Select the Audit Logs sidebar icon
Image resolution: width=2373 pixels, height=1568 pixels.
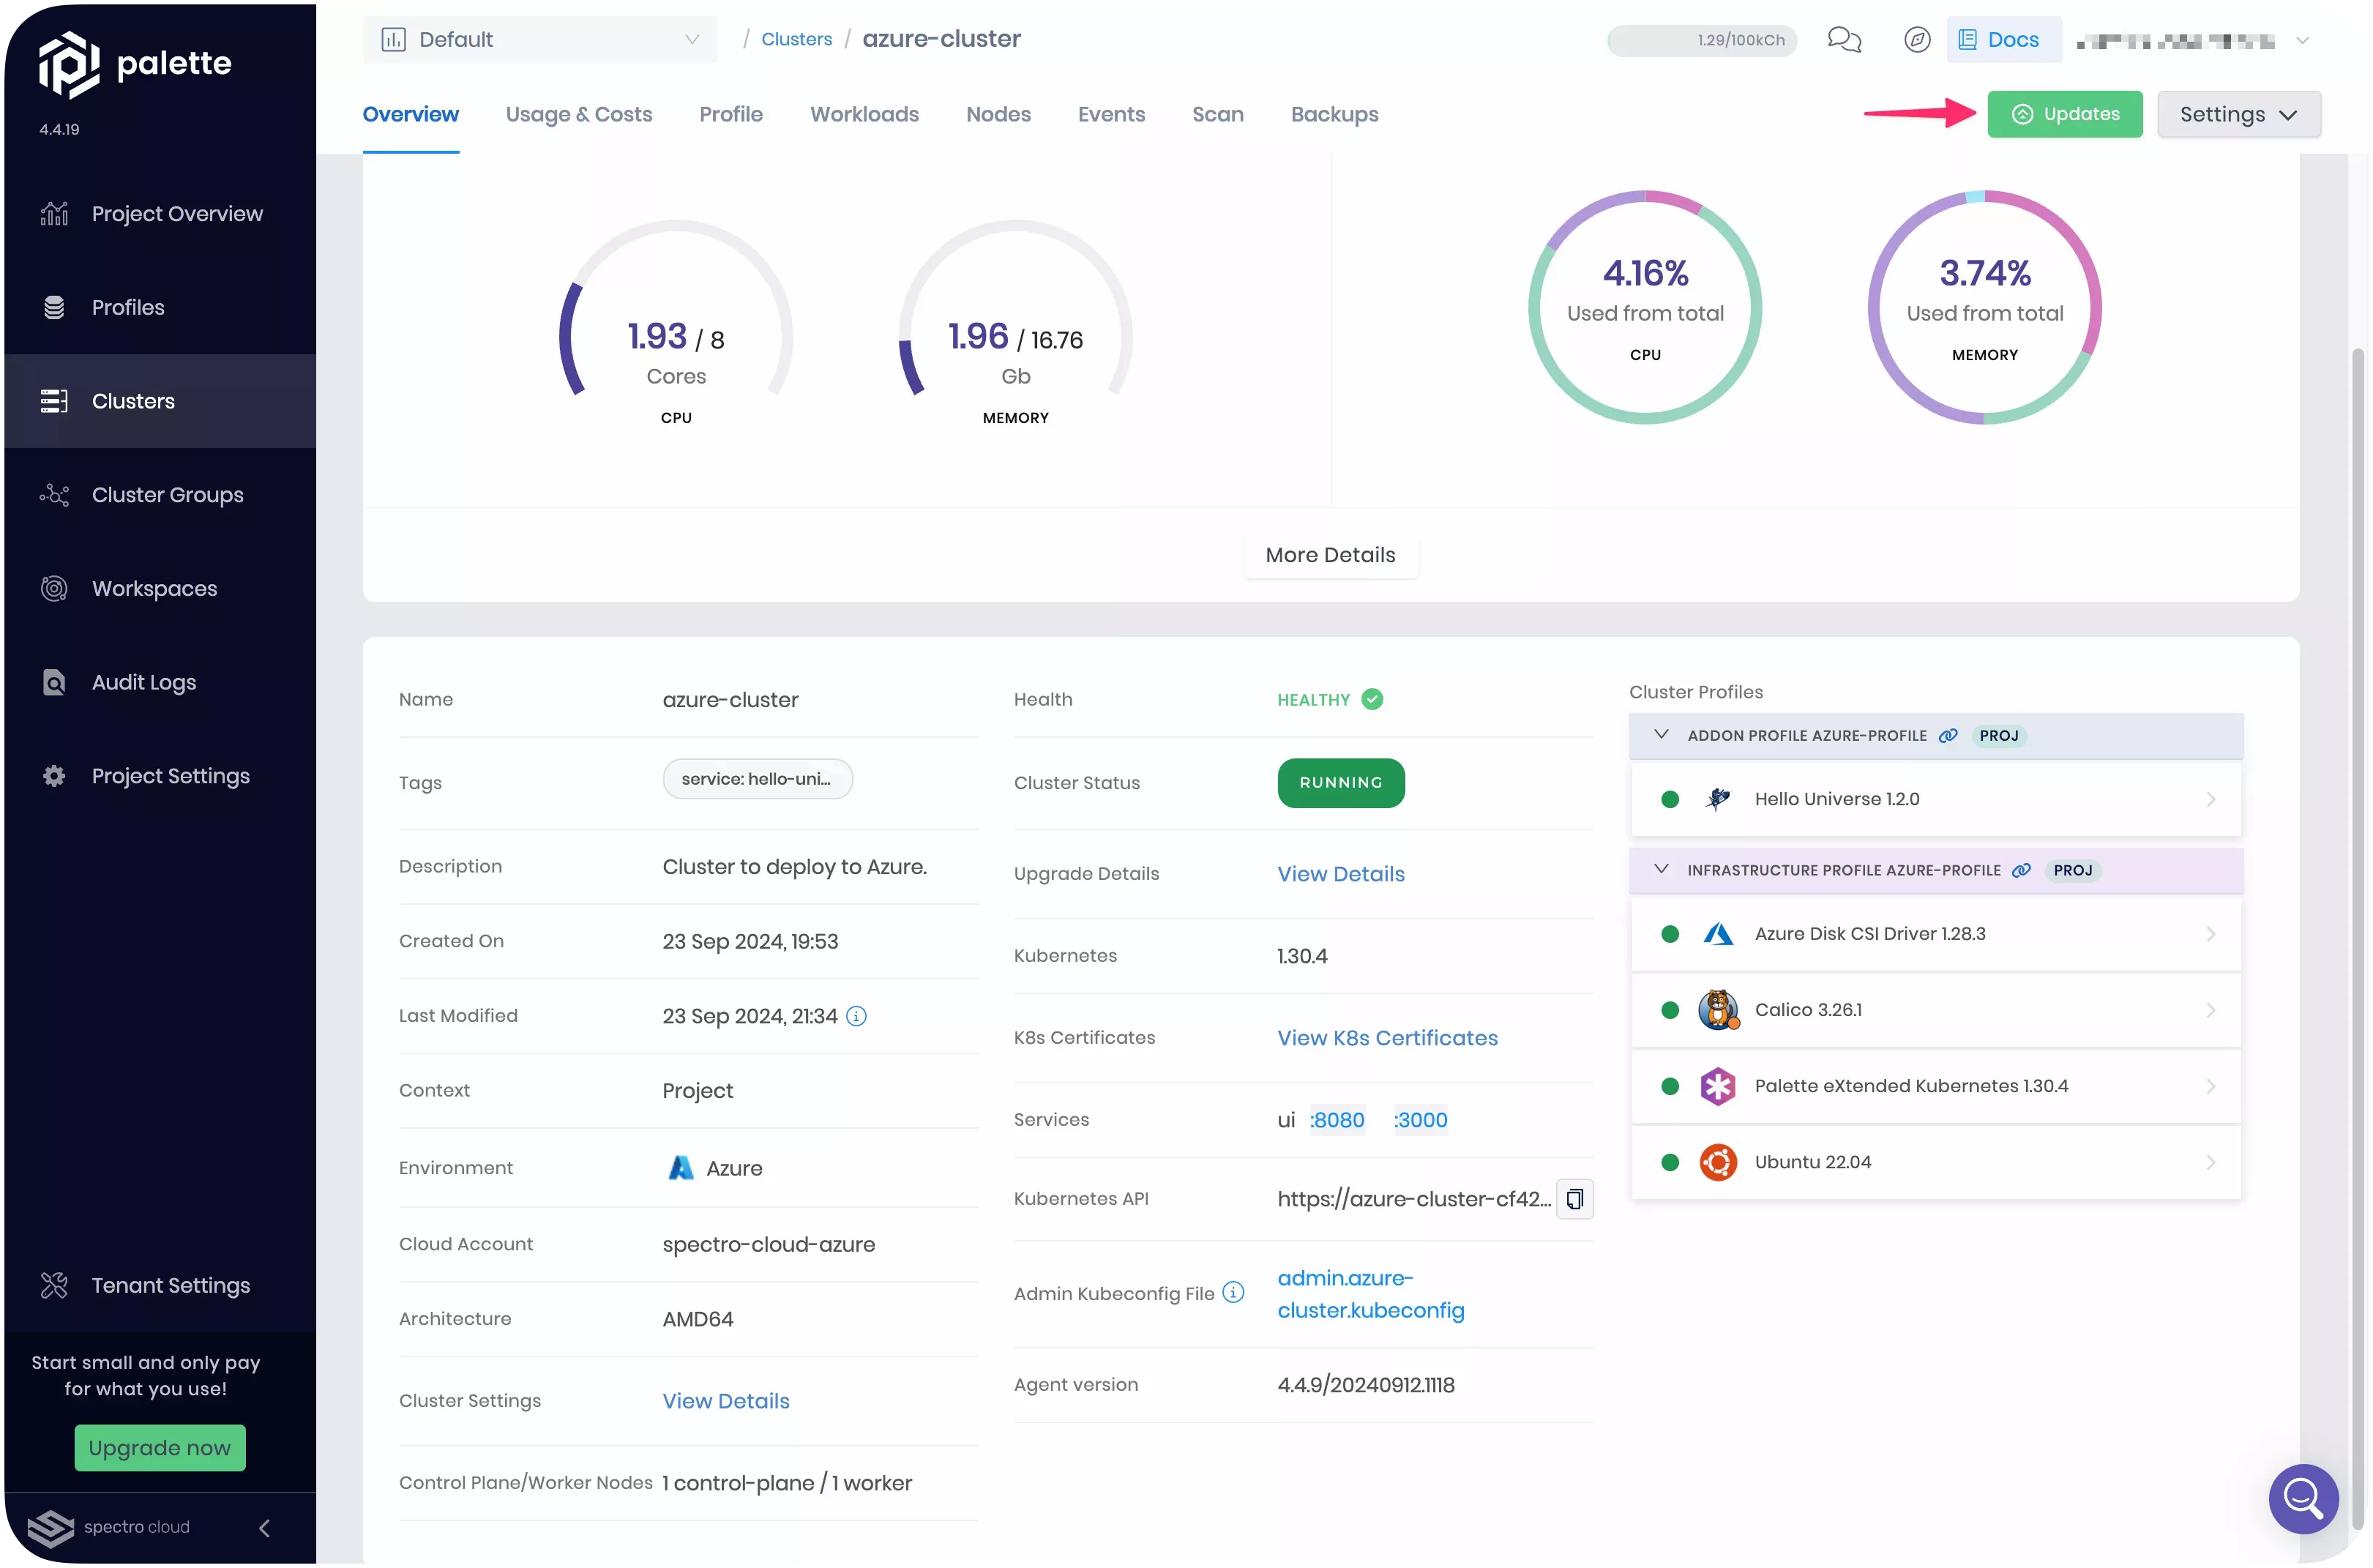(x=54, y=682)
